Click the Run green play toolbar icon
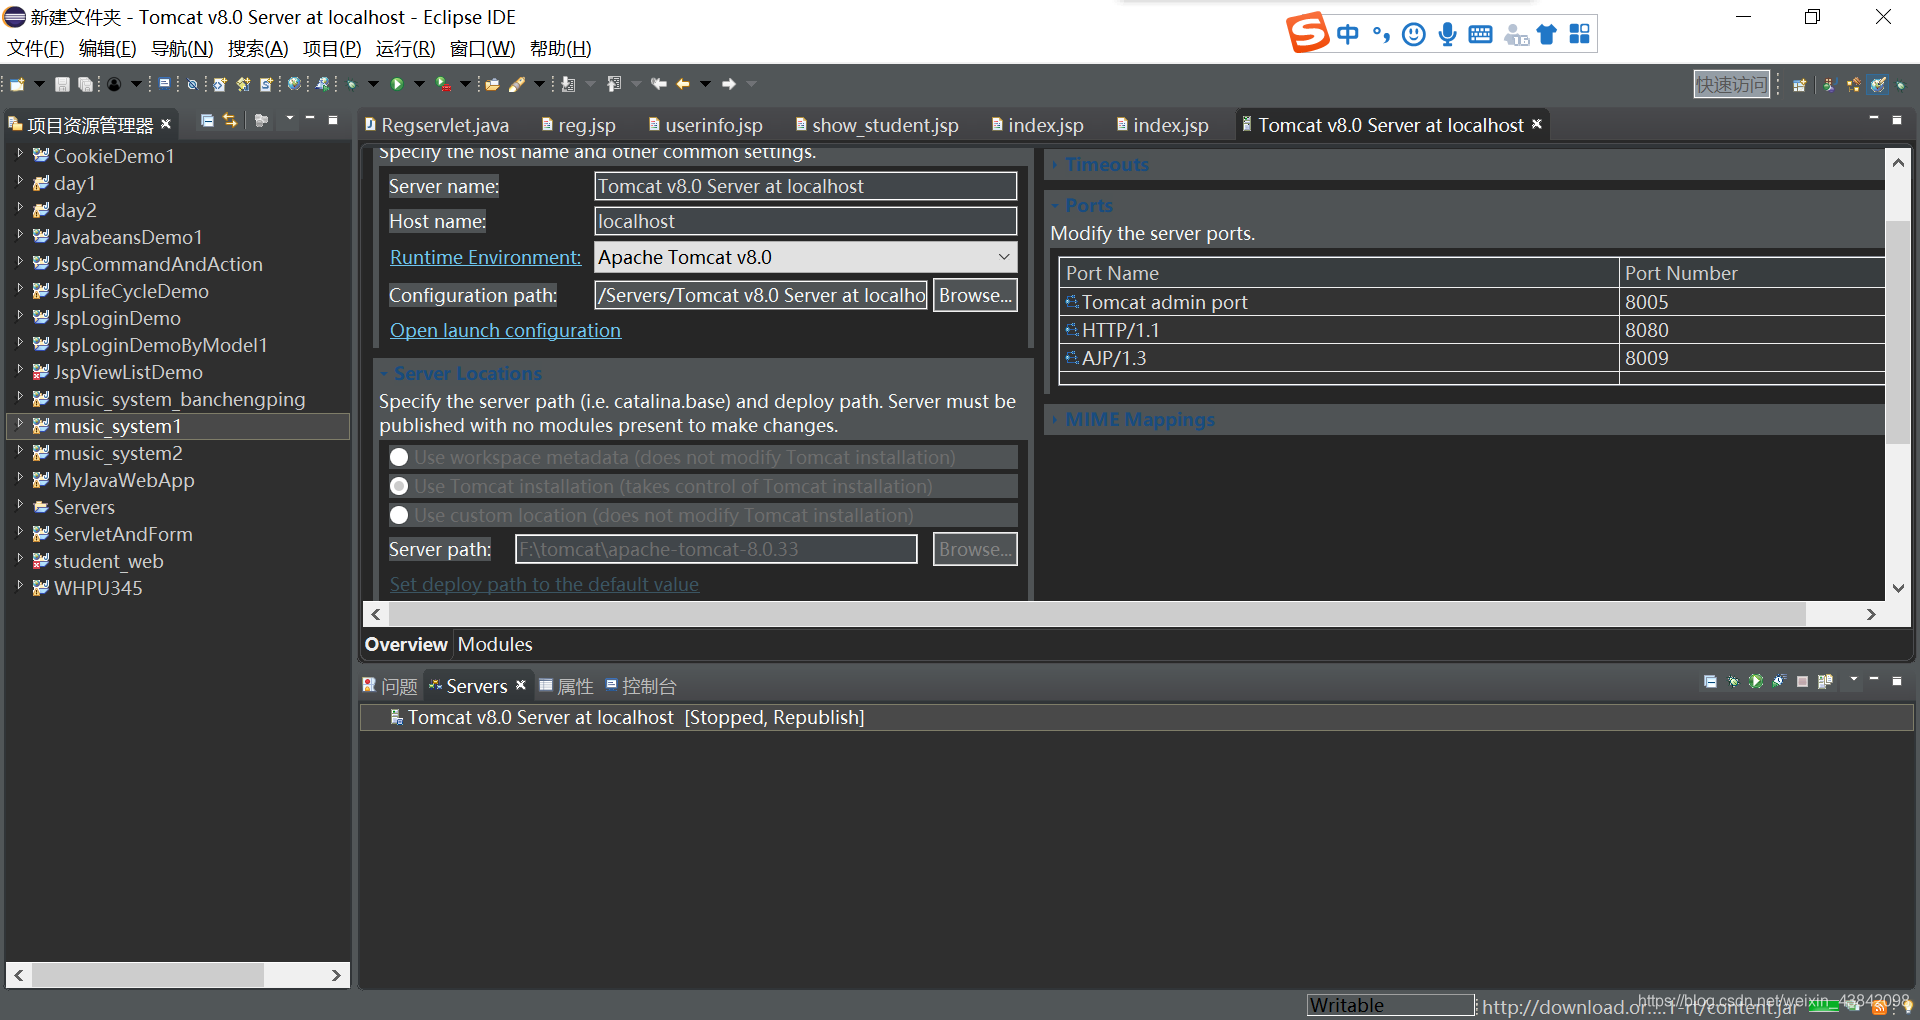This screenshot has width=1920, height=1020. pyautogui.click(x=397, y=84)
